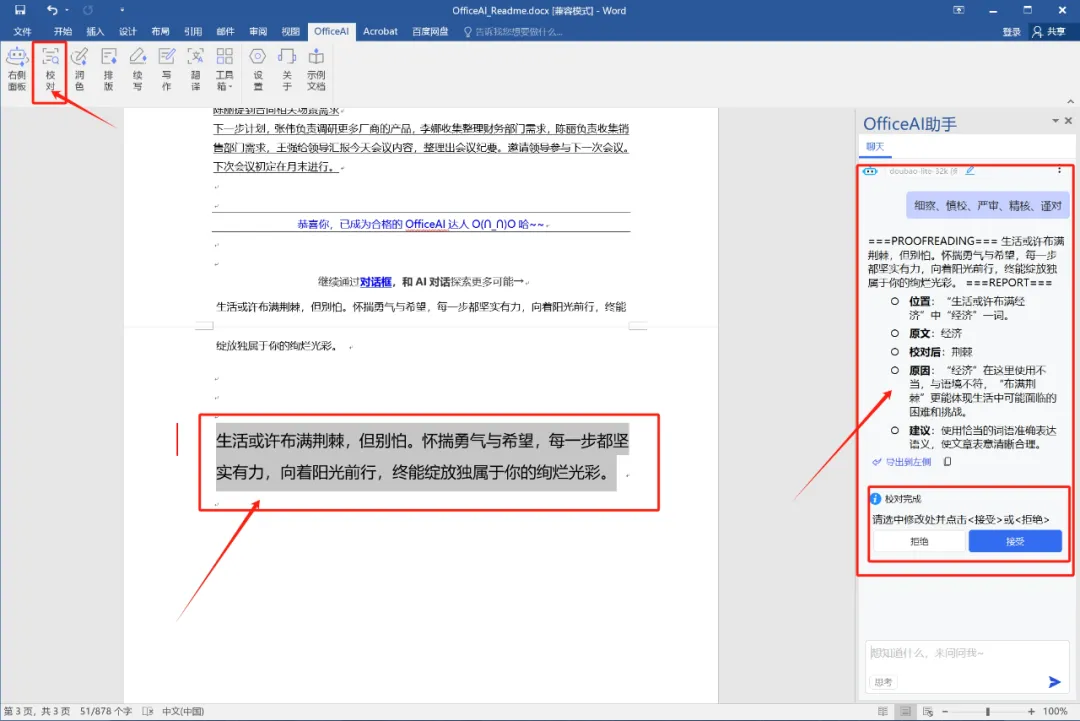This screenshot has width=1080, height=721.
Task: Zoom out with the minus button
Action: coord(945,711)
